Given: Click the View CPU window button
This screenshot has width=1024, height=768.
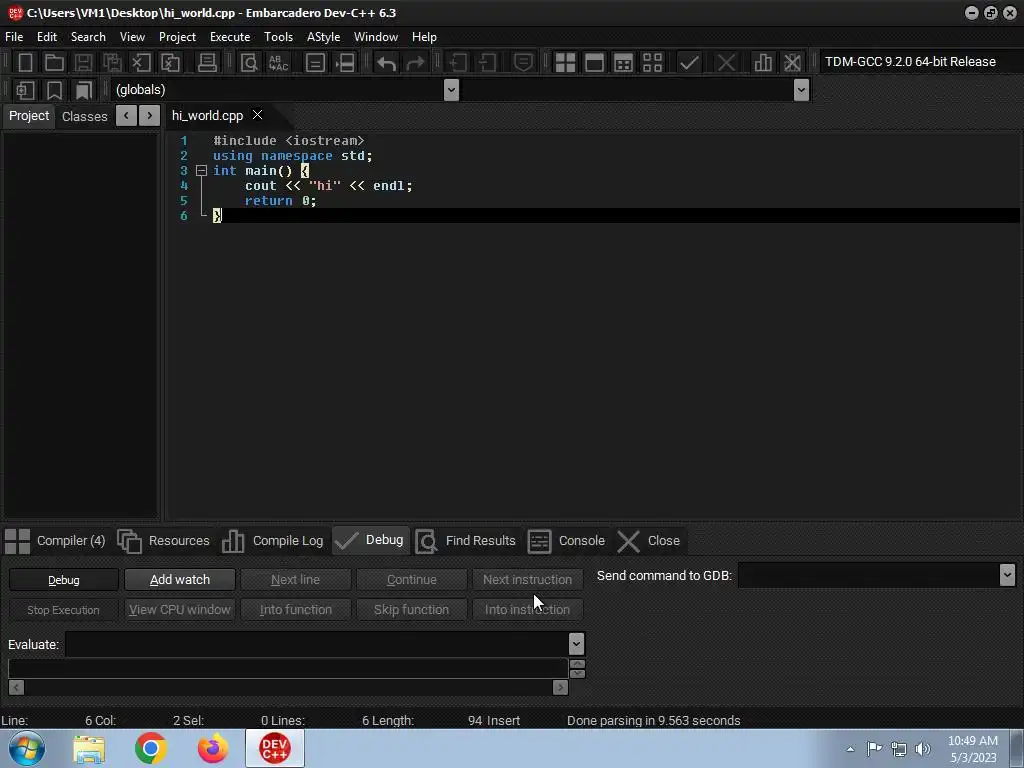Looking at the screenshot, I should [180, 609].
